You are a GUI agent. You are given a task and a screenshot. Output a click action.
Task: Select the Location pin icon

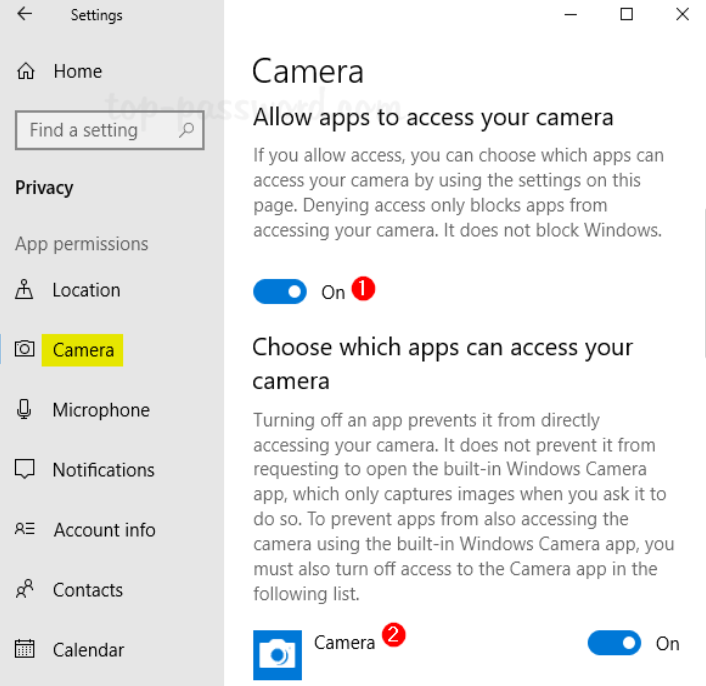pyautogui.click(x=24, y=289)
